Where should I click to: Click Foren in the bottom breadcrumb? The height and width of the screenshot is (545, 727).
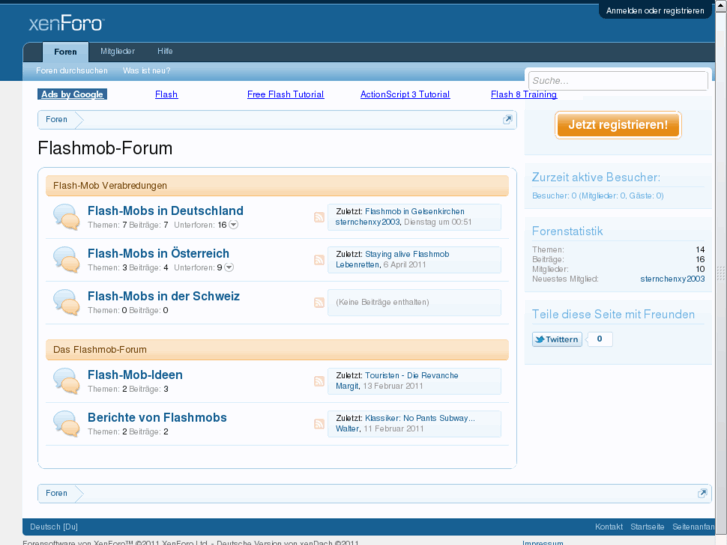pyautogui.click(x=57, y=494)
